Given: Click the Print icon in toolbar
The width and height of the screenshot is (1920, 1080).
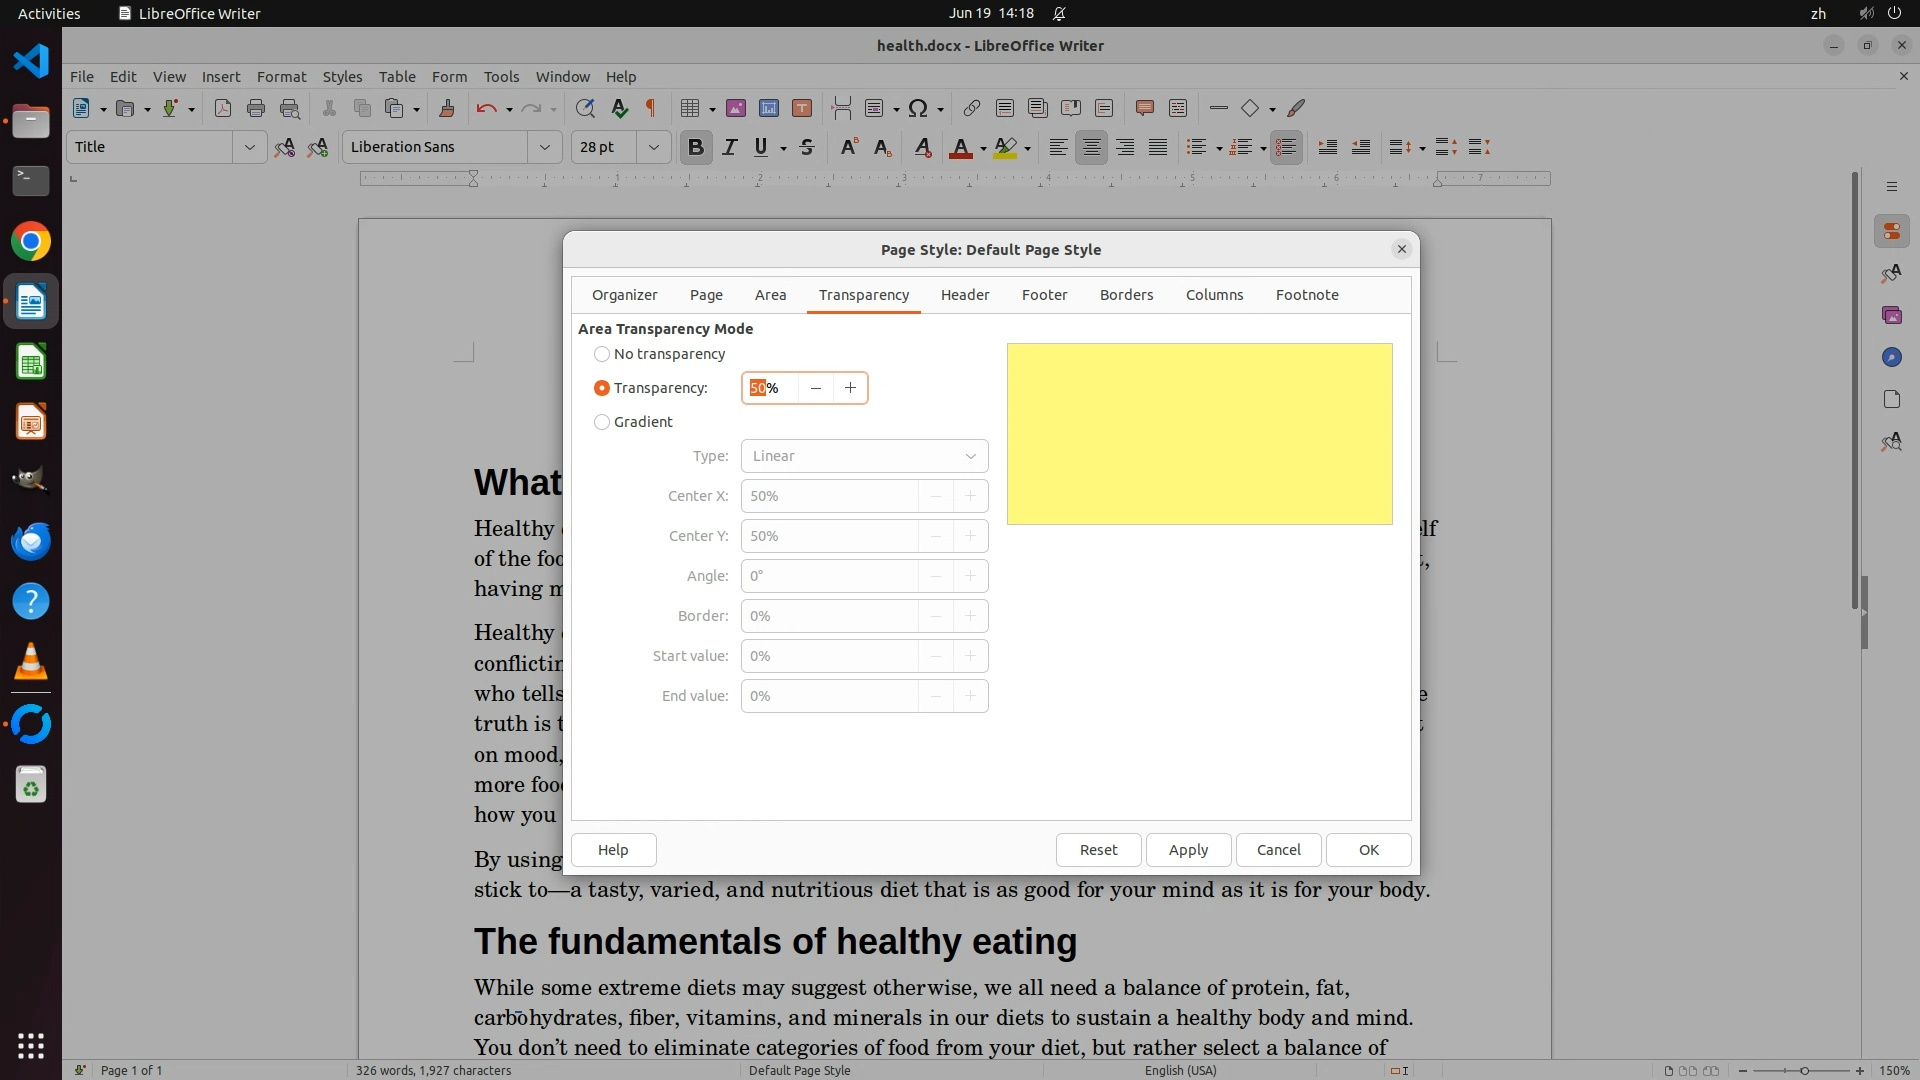Looking at the screenshot, I should tap(256, 109).
